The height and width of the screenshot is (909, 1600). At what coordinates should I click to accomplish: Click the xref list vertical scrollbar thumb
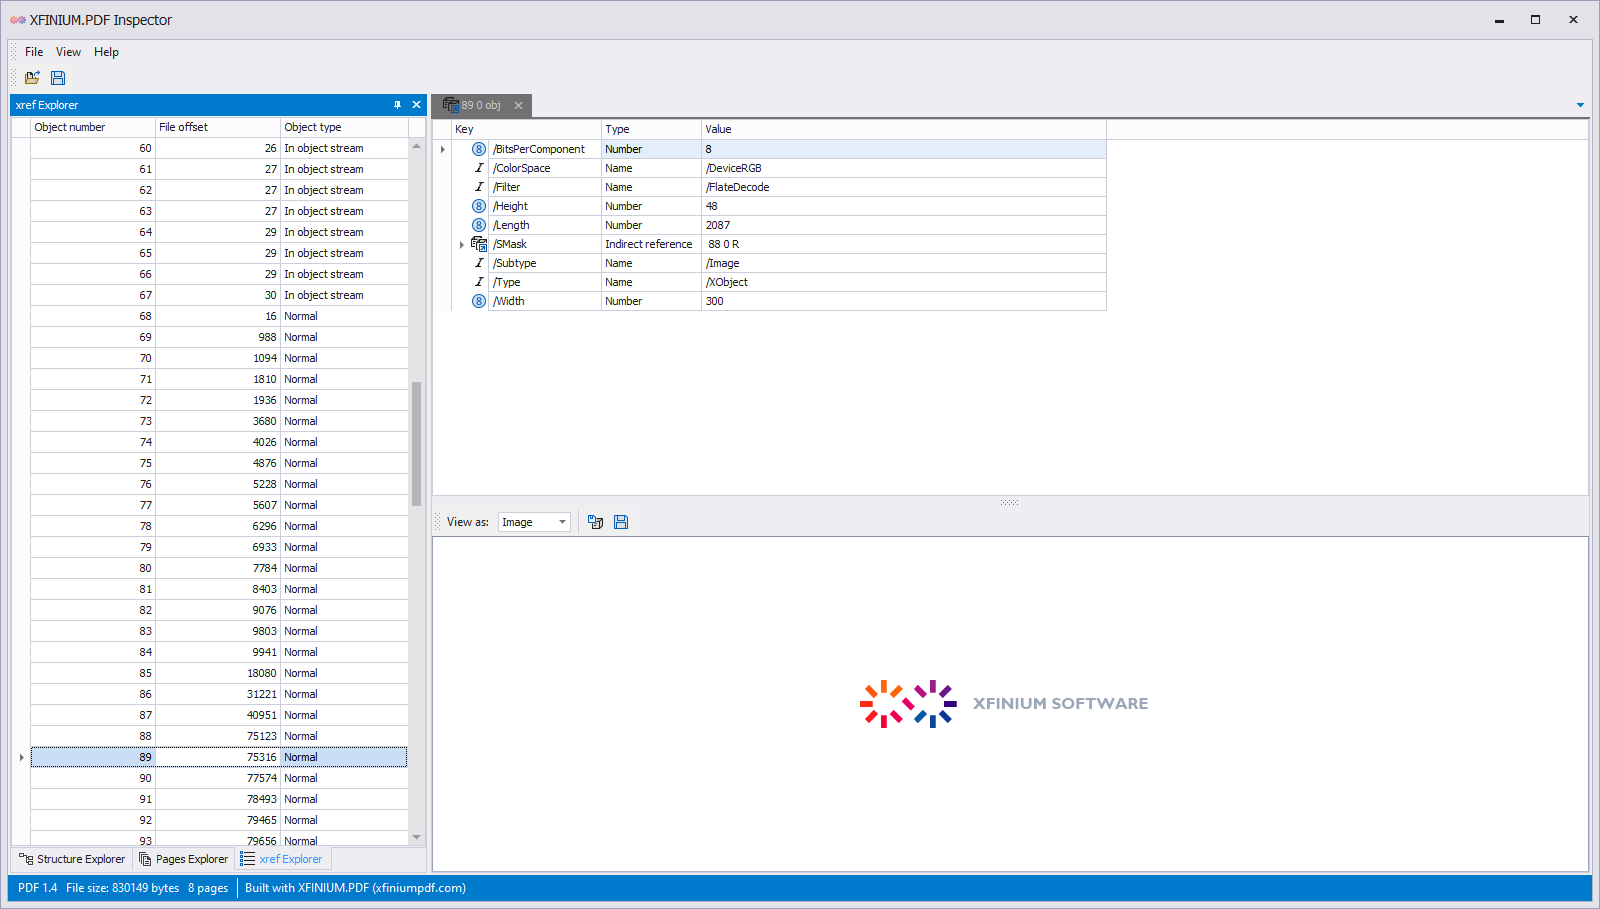point(417,443)
